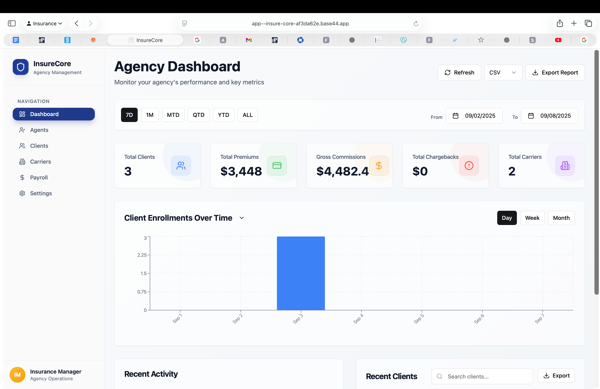Click the IM user avatar
Image resolution: width=600 pixels, height=389 pixels.
pyautogui.click(x=17, y=375)
